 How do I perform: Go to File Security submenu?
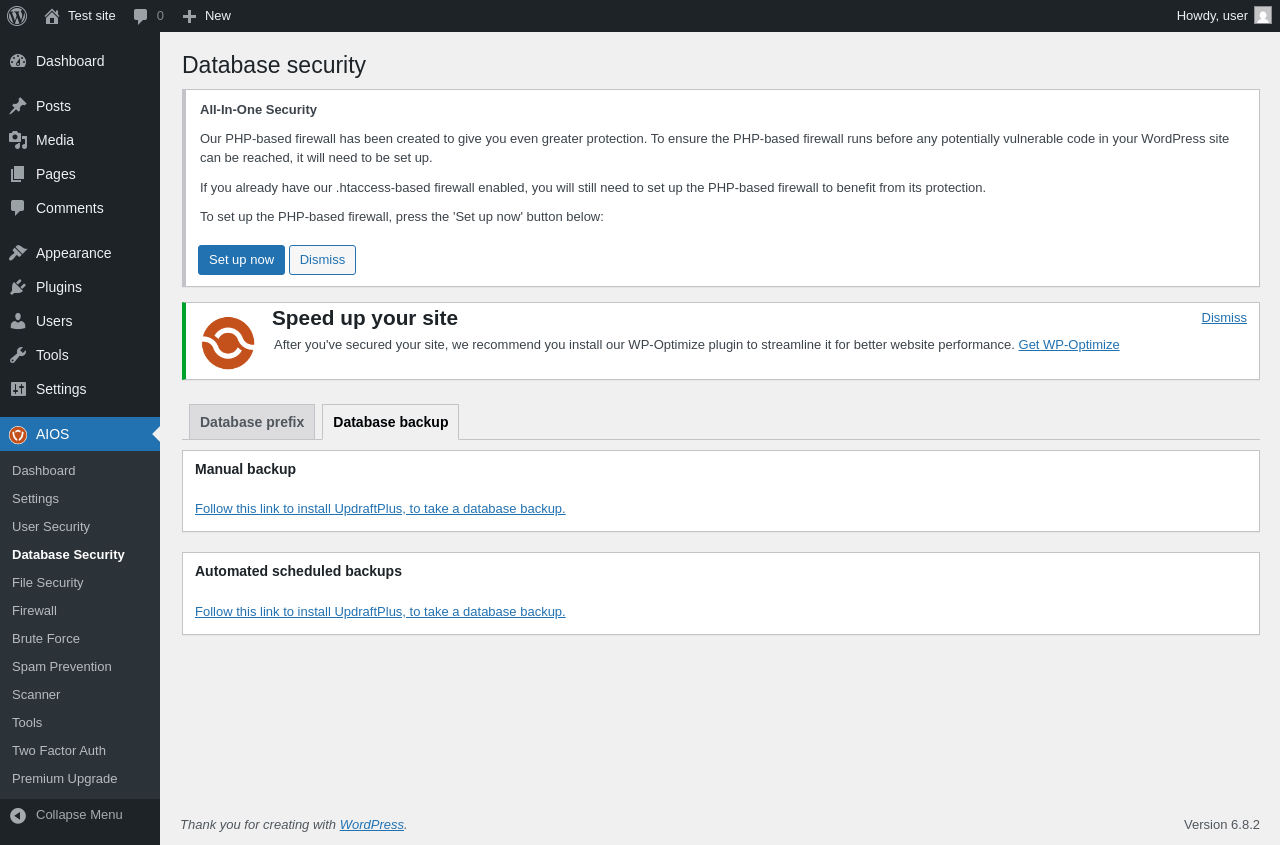point(48,582)
